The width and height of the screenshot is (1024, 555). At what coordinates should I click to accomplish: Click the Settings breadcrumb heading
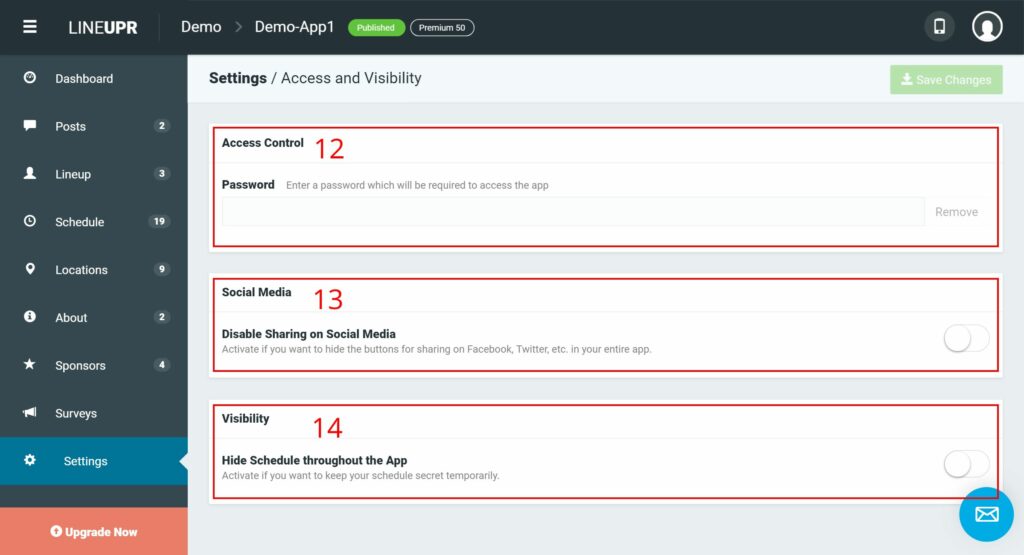point(238,78)
